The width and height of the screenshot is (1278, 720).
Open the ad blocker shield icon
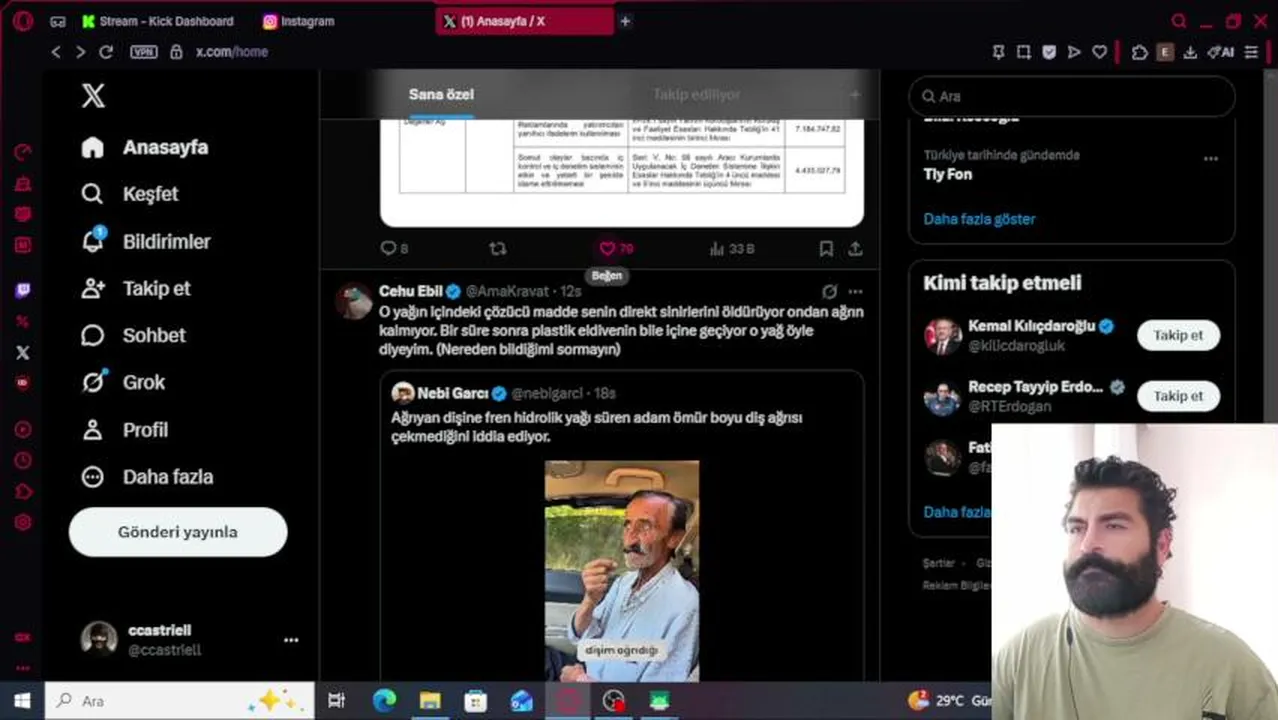point(1048,52)
